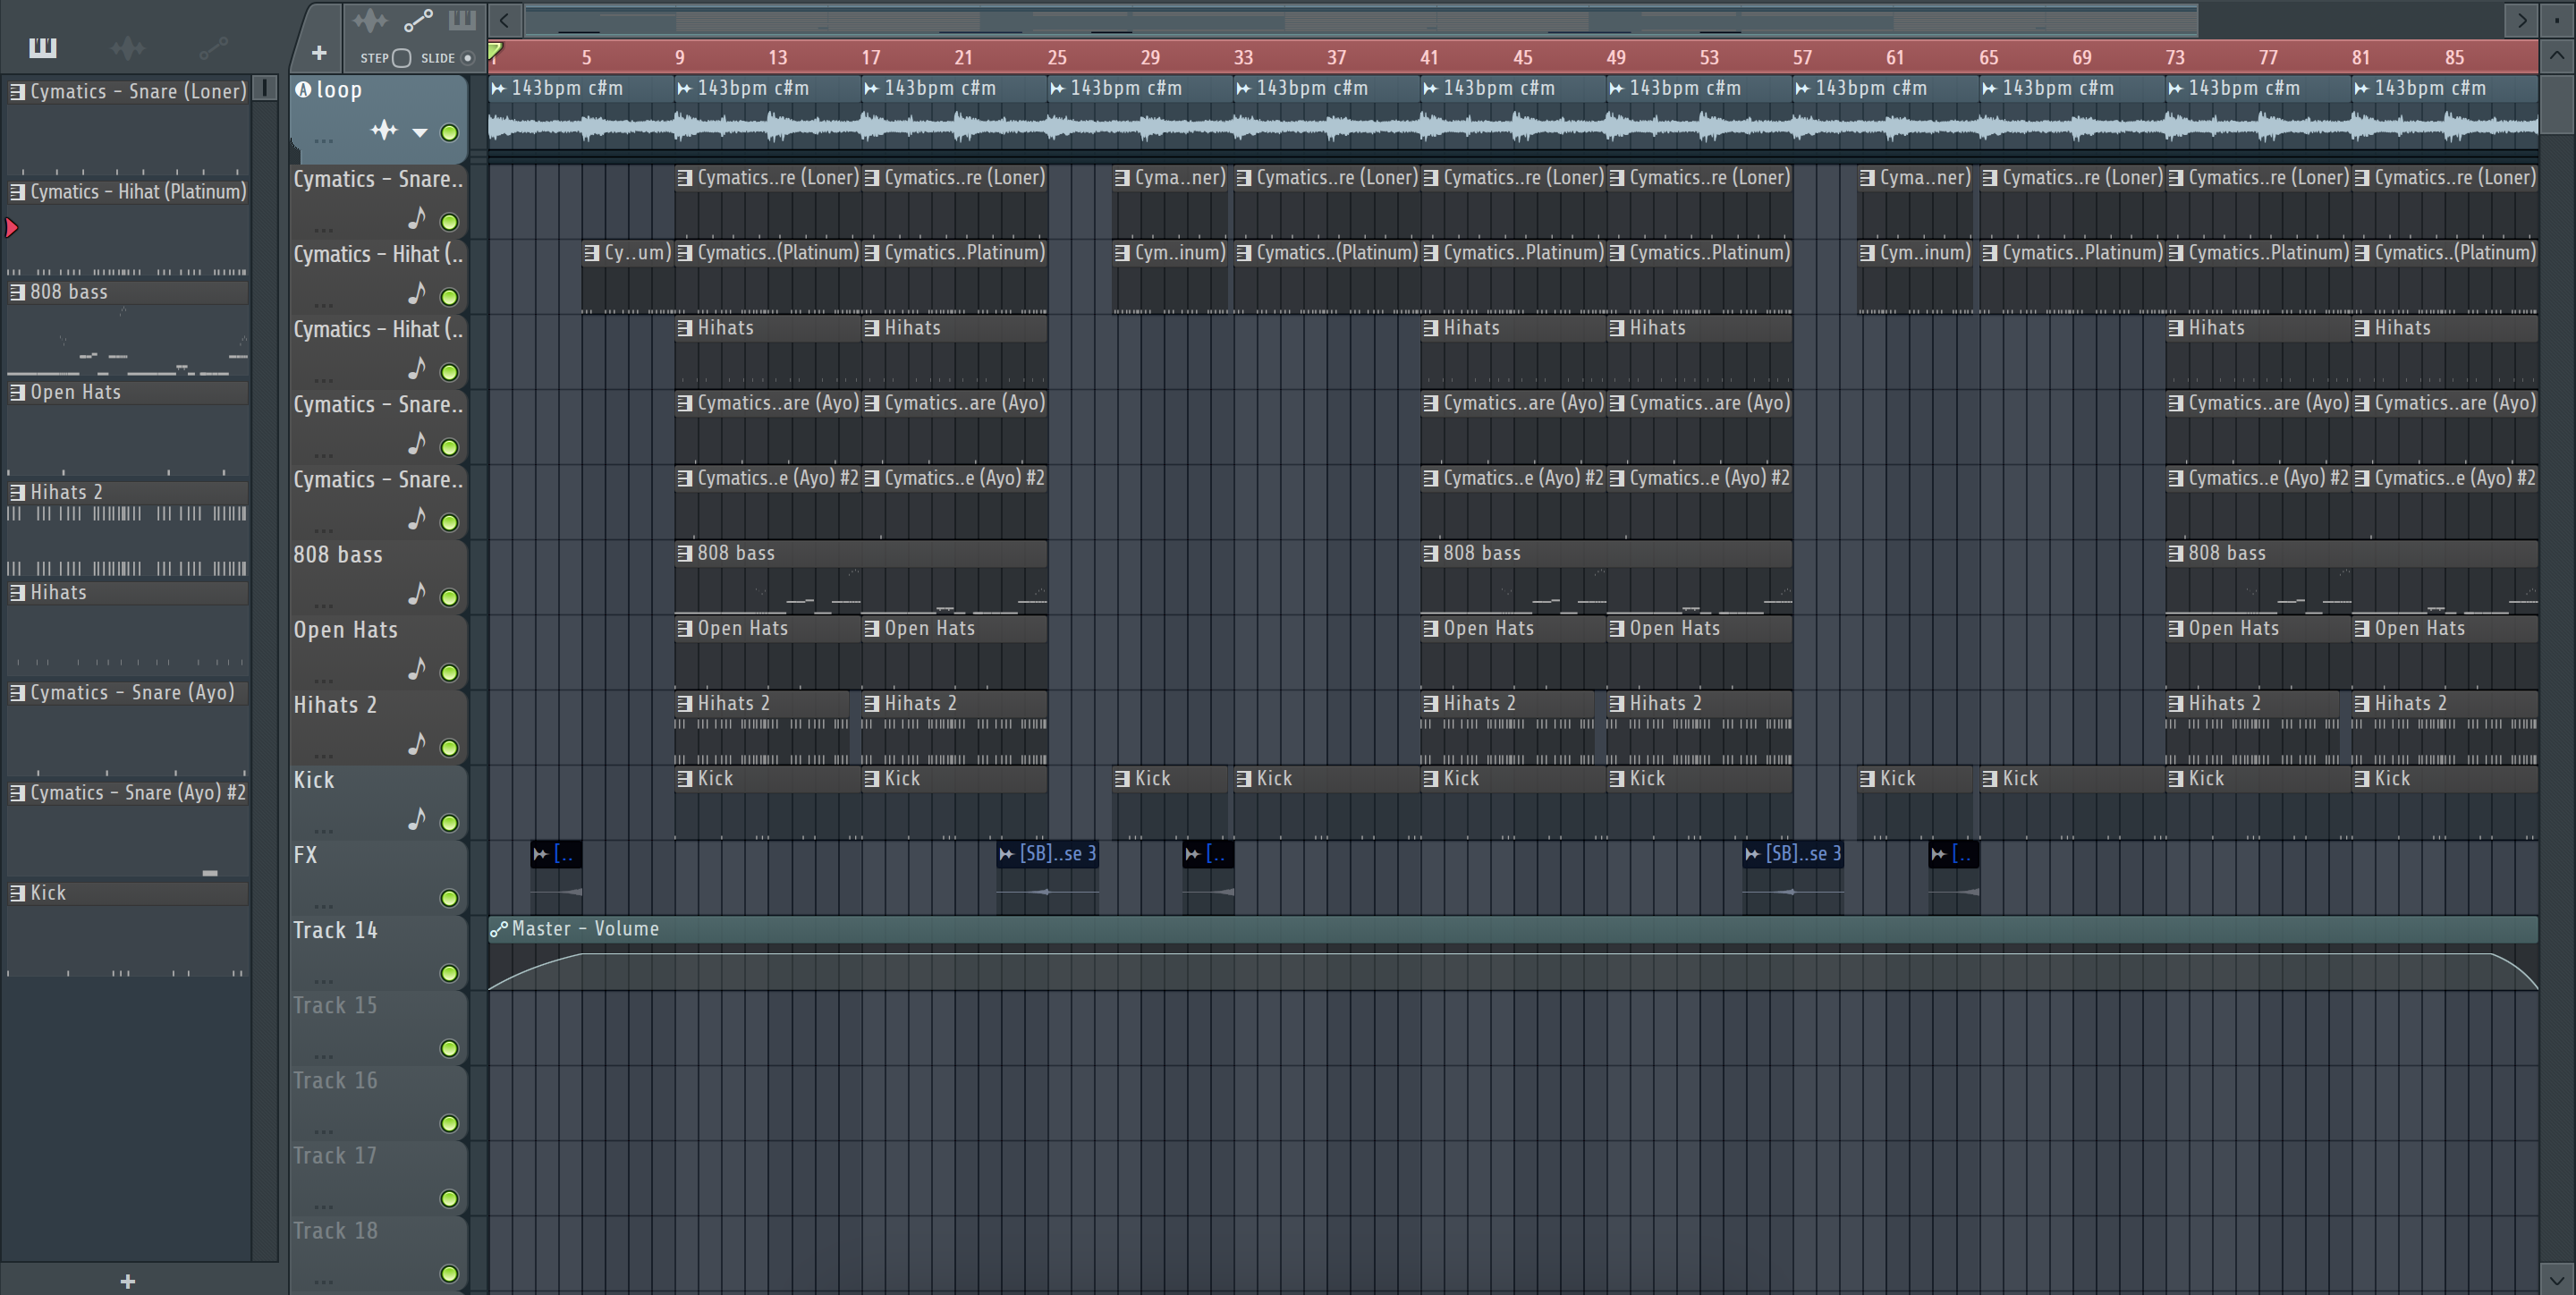Screen dimensions: 2576x1295
Task: Open clip menu of first 143bpm c#m clip
Action: tap(498, 88)
